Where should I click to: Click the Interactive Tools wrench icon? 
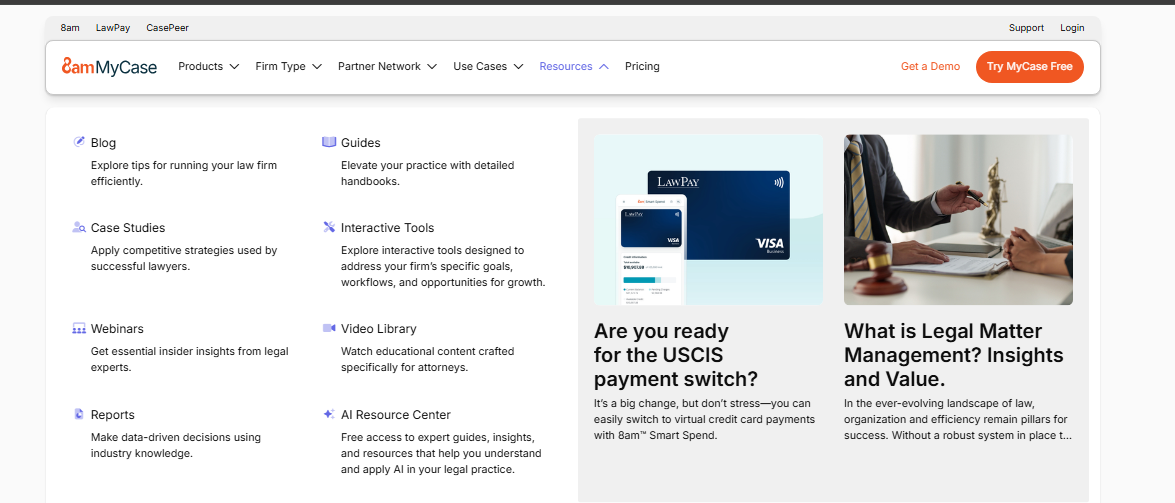tap(329, 227)
